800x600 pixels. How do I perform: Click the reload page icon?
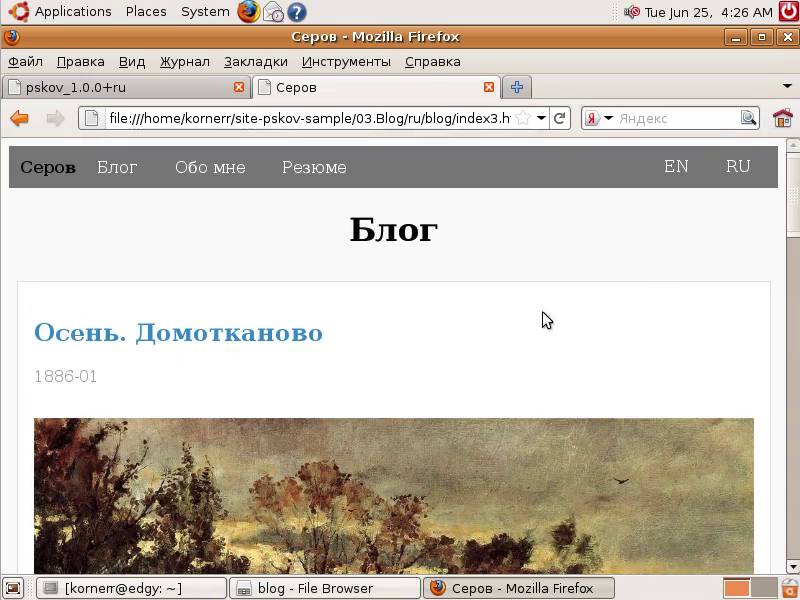tap(560, 118)
